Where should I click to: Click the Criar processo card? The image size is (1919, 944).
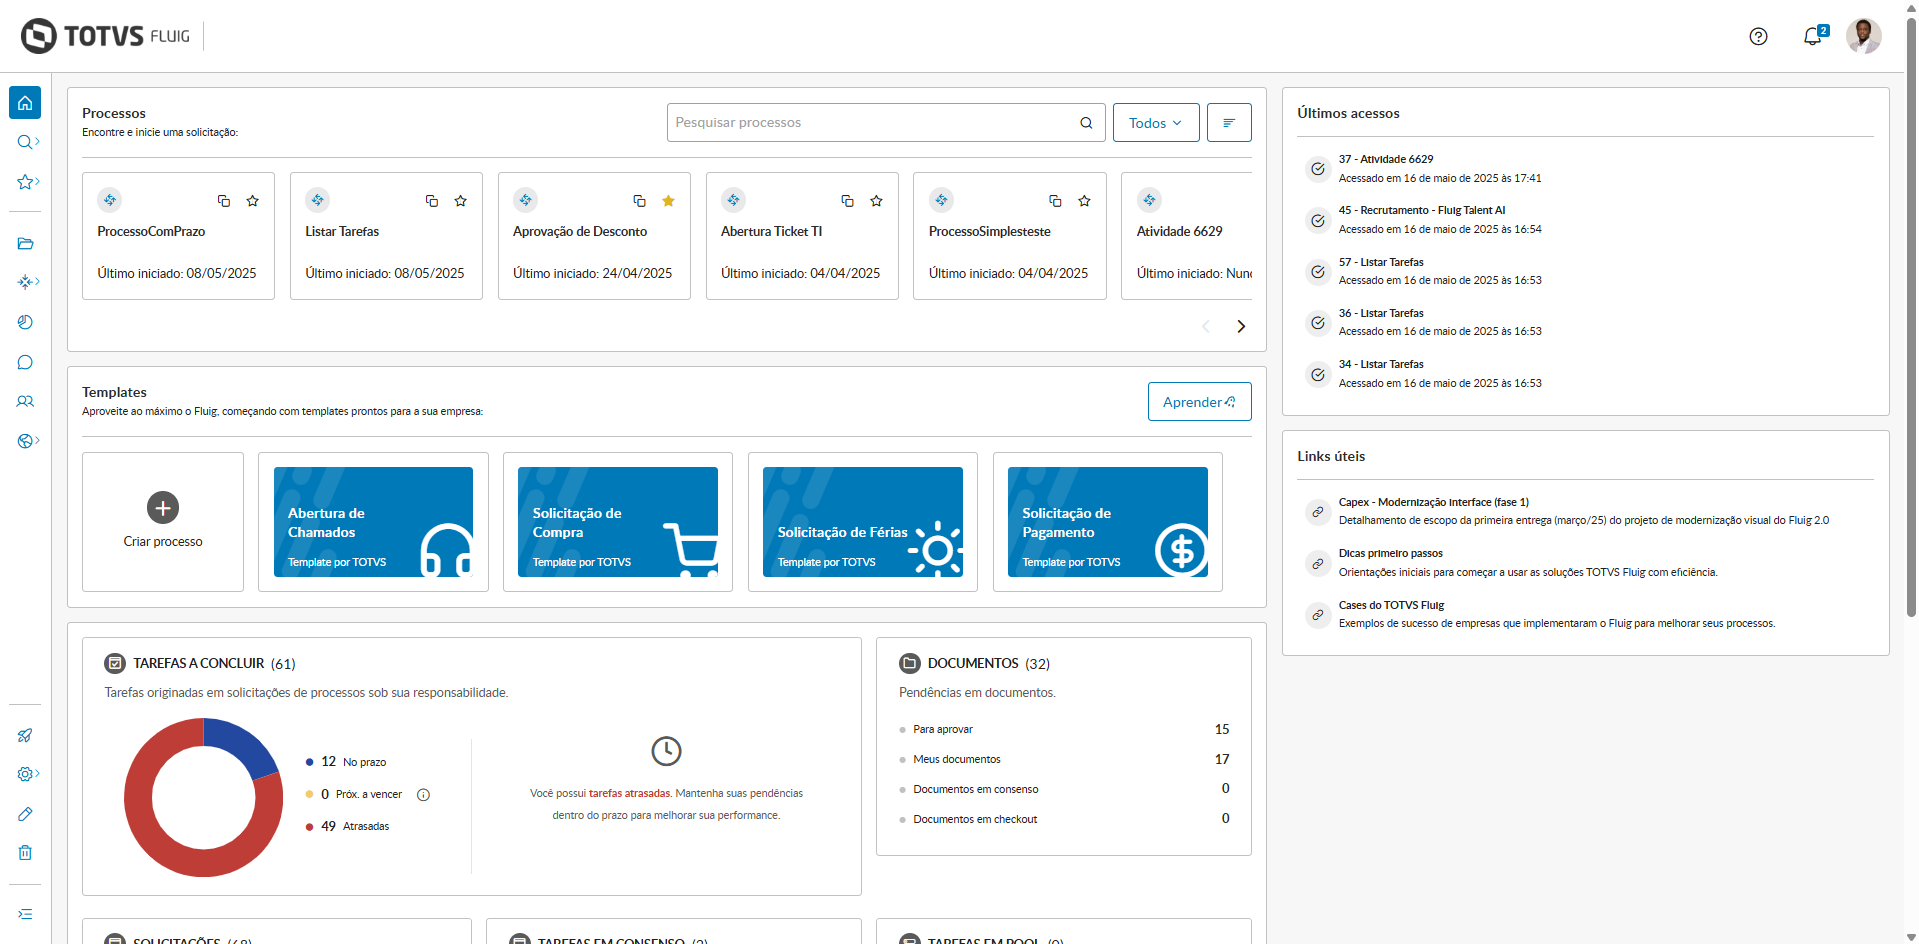pos(163,522)
